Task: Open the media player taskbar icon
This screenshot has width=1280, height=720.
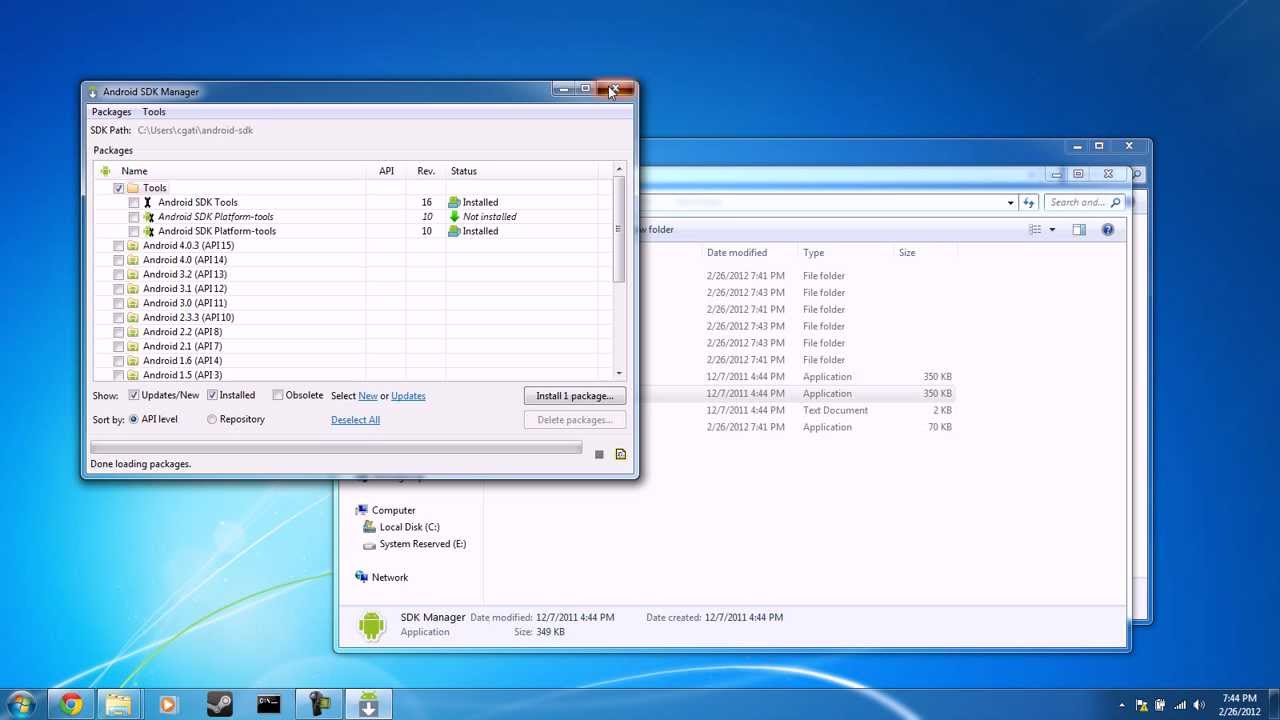Action: (168, 705)
